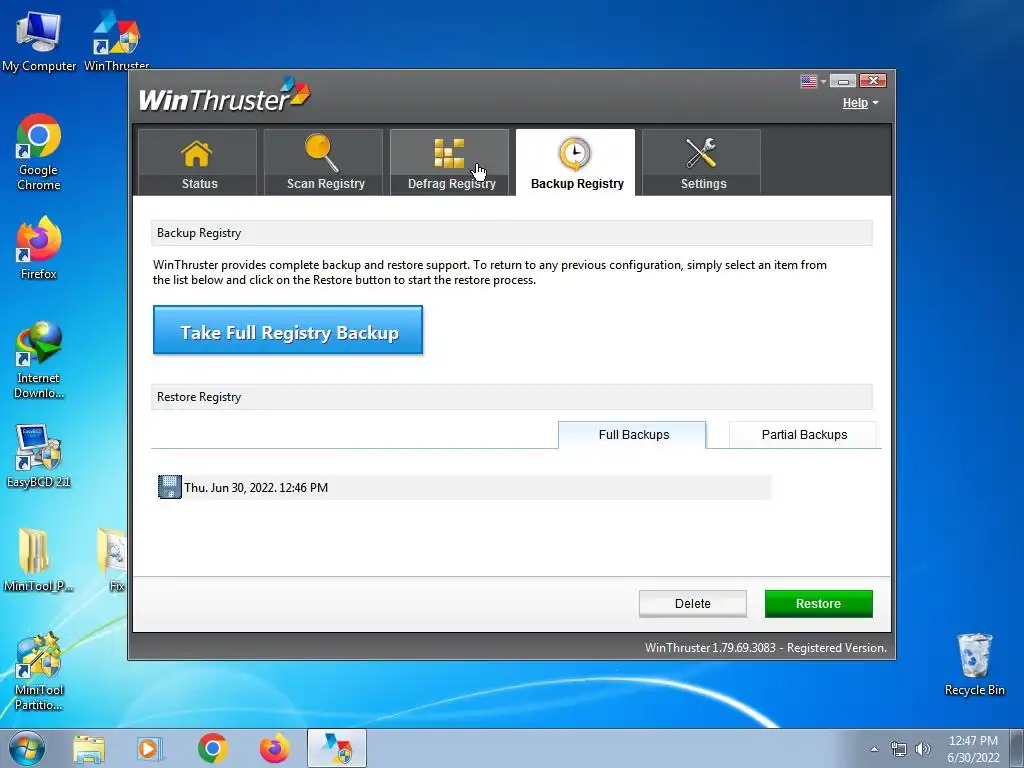Switch to the Partial Backups tab
The height and width of the screenshot is (768, 1024).
(x=803, y=435)
